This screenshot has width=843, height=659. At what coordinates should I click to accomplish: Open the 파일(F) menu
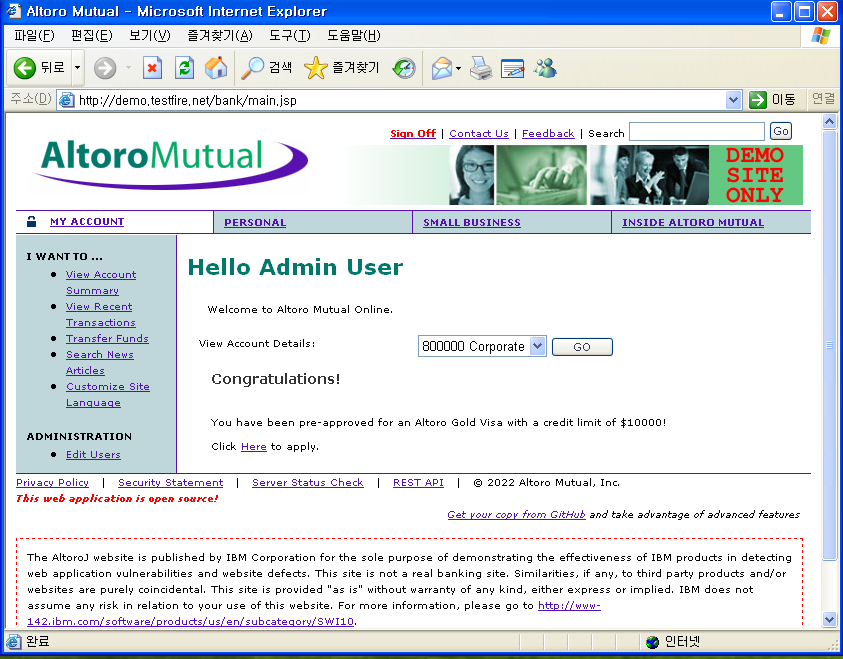[34, 36]
